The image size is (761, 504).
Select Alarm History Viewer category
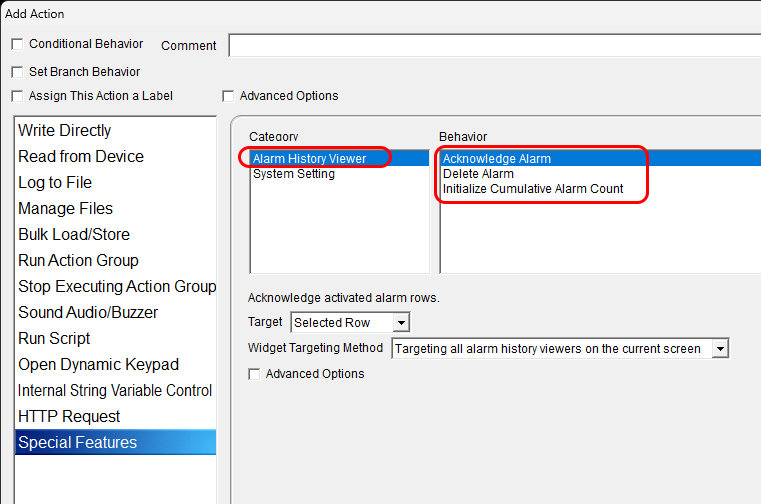[309, 159]
